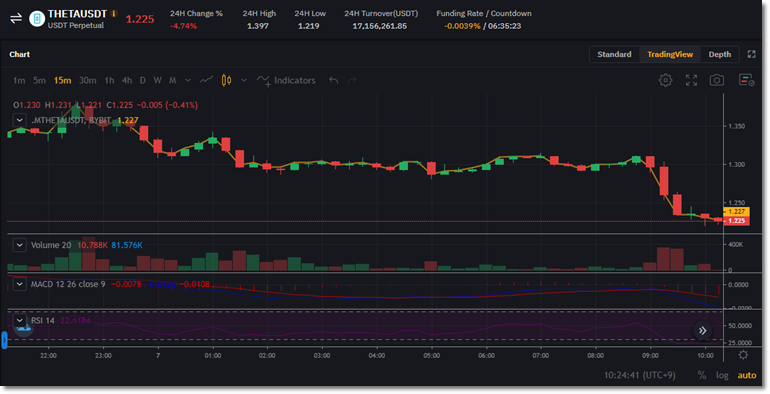Select the line chart style icon
Image resolution: width=770 pixels, height=394 pixels.
click(x=207, y=80)
